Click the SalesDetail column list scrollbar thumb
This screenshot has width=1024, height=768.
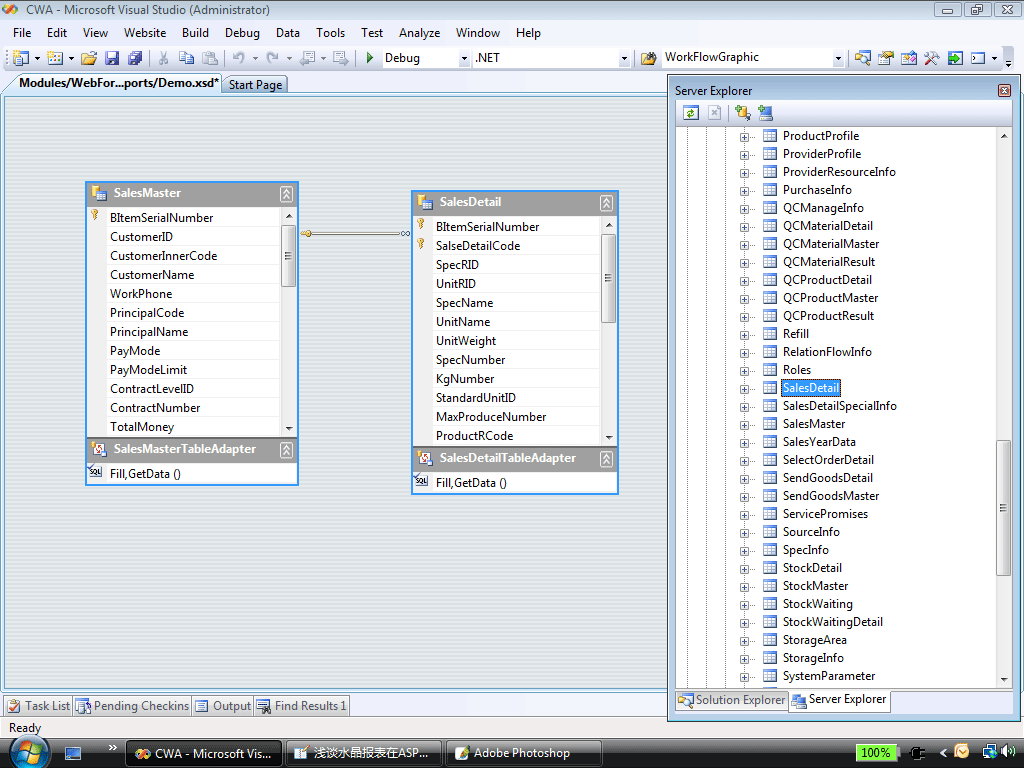tap(608, 278)
